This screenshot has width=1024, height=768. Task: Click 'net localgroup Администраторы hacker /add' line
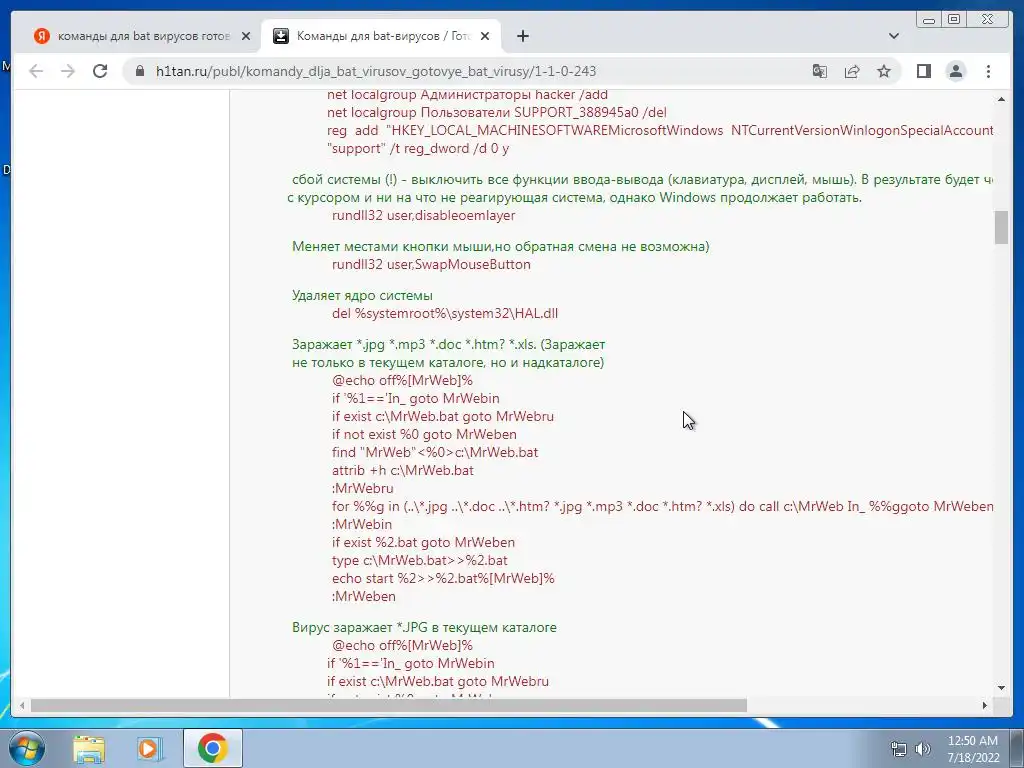click(468, 95)
